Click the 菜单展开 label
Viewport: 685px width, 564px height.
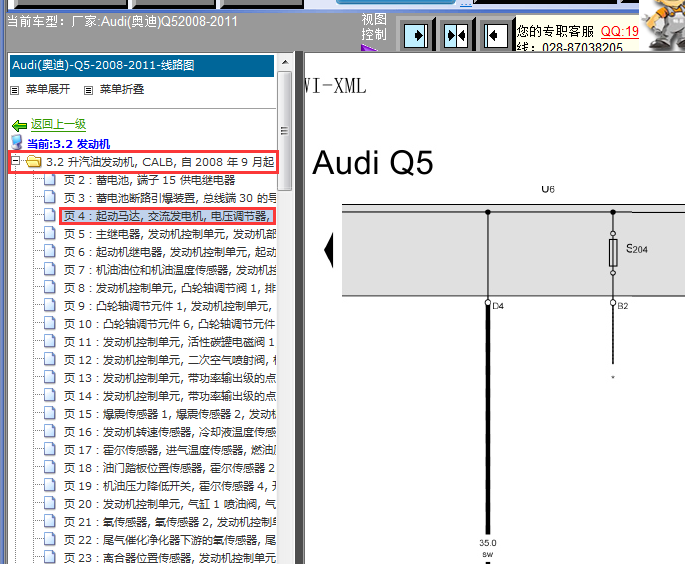[x=48, y=89]
